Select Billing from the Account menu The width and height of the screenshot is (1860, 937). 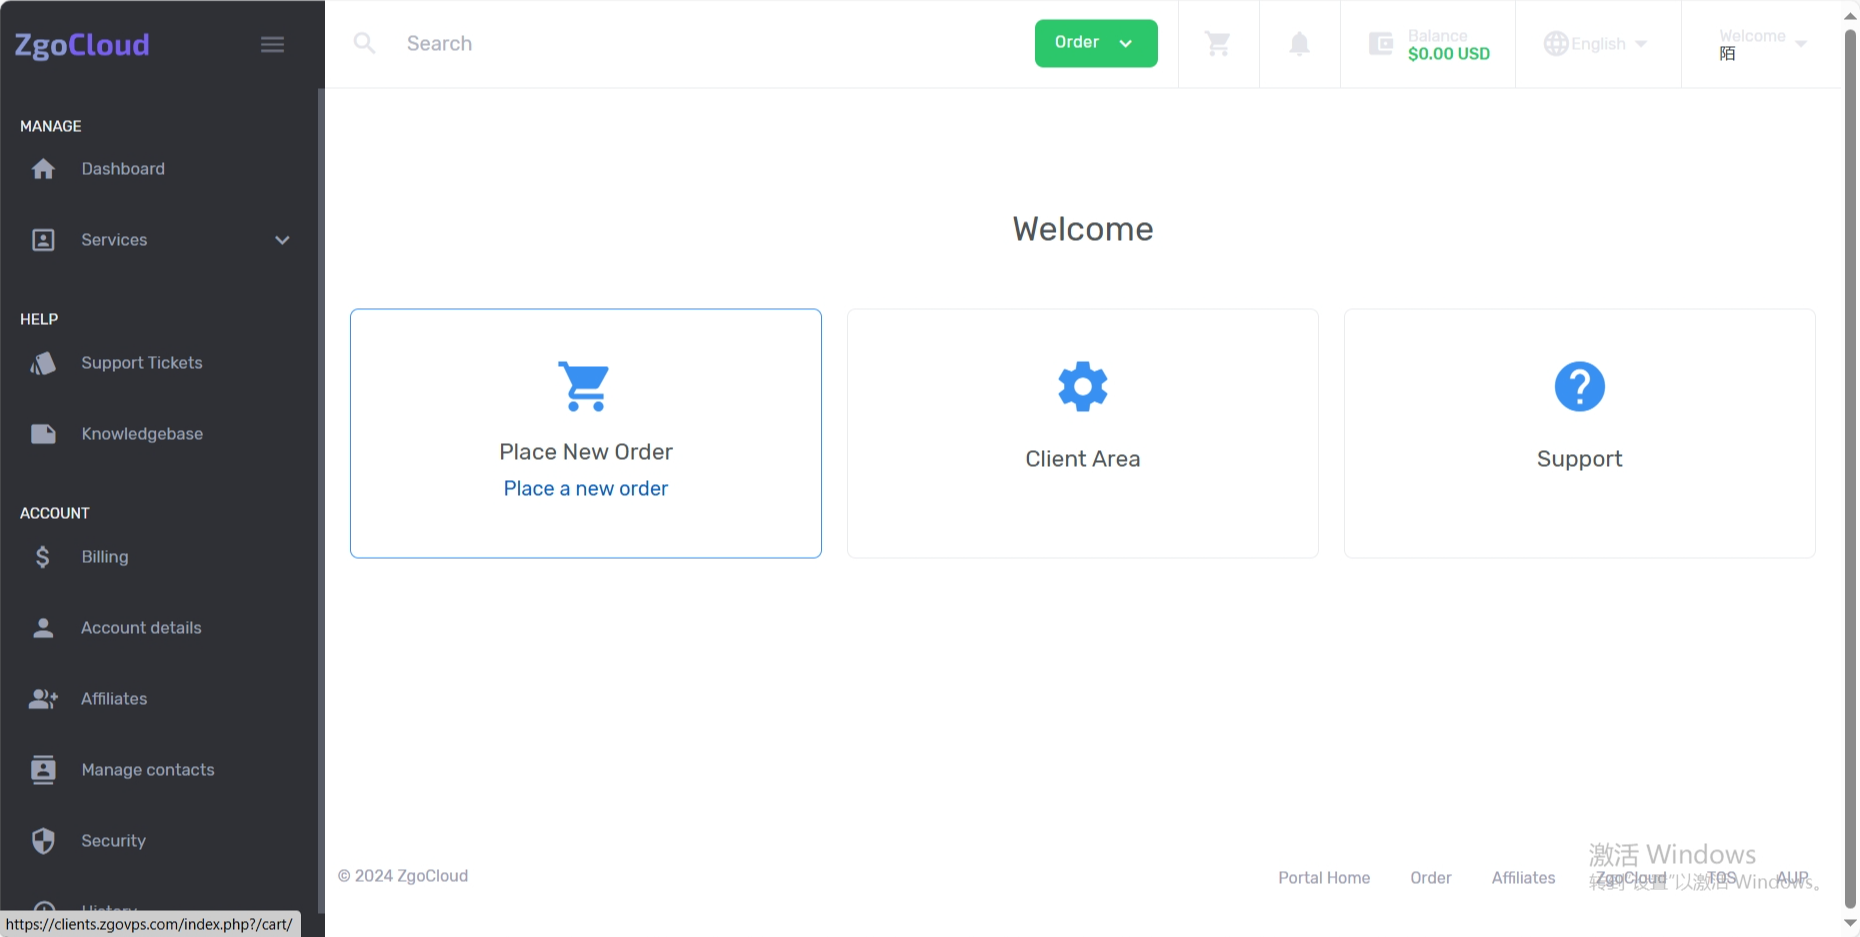tap(104, 557)
